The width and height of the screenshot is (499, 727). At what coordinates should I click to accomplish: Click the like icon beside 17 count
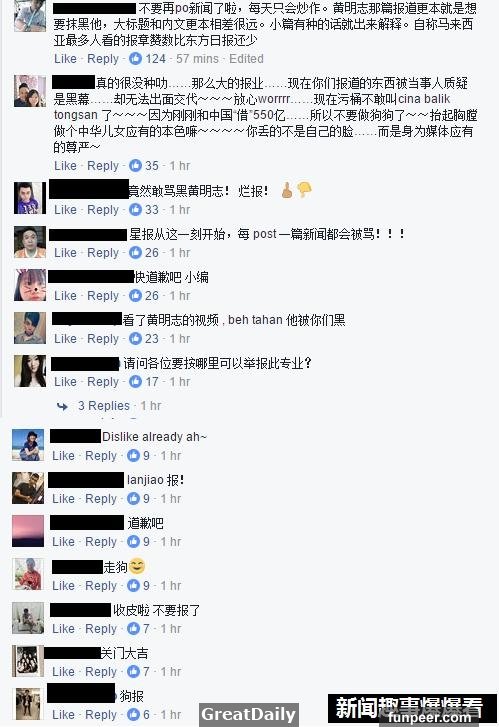(135, 382)
